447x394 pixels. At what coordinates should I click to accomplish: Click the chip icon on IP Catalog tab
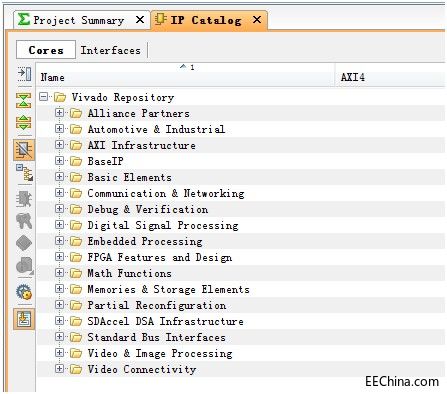pos(161,19)
